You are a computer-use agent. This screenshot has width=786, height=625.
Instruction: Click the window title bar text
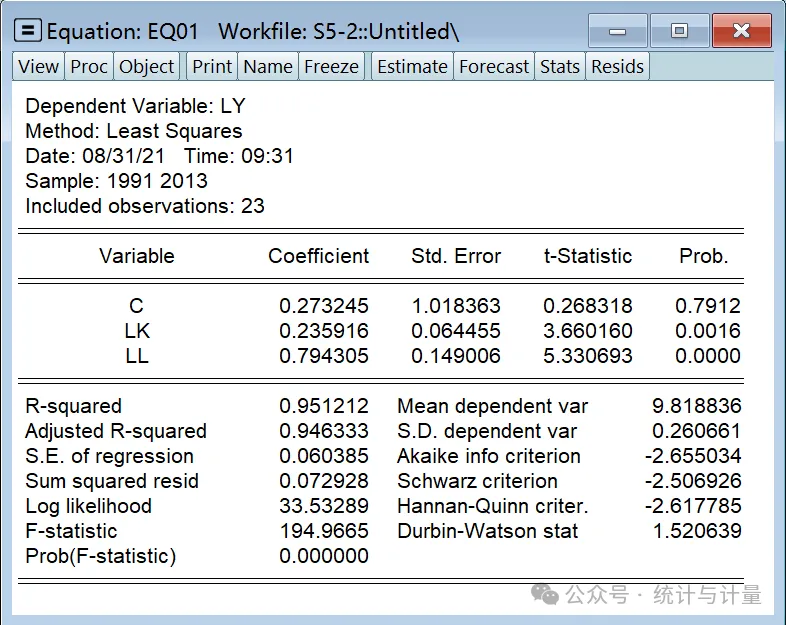click(x=253, y=32)
